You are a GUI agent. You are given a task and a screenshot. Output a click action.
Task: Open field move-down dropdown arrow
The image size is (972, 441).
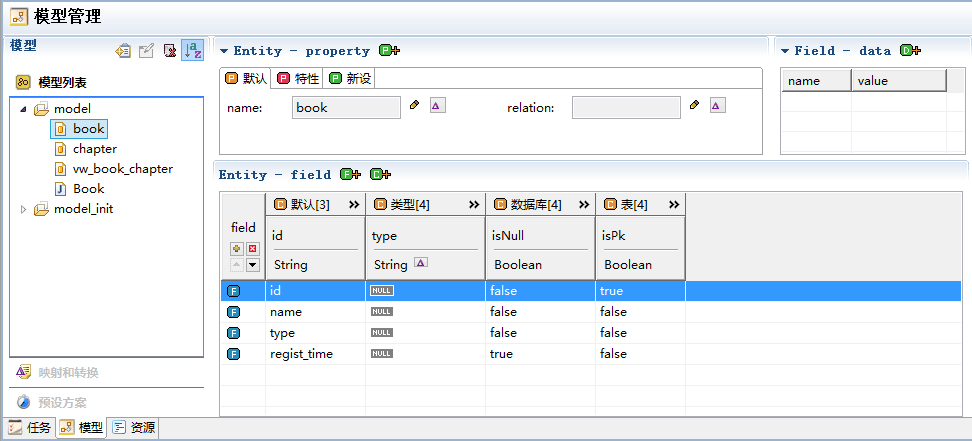coord(252,265)
